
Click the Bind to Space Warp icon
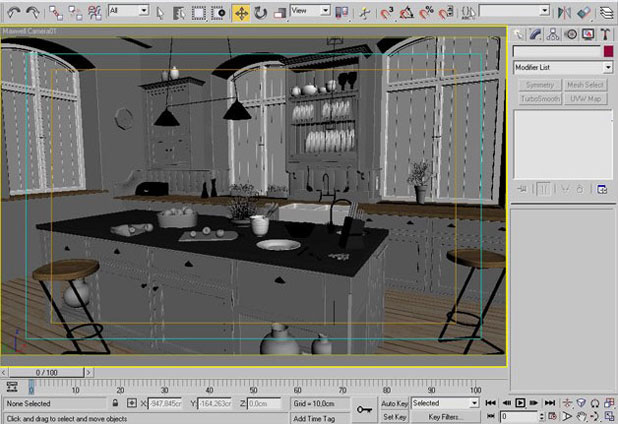coord(95,13)
